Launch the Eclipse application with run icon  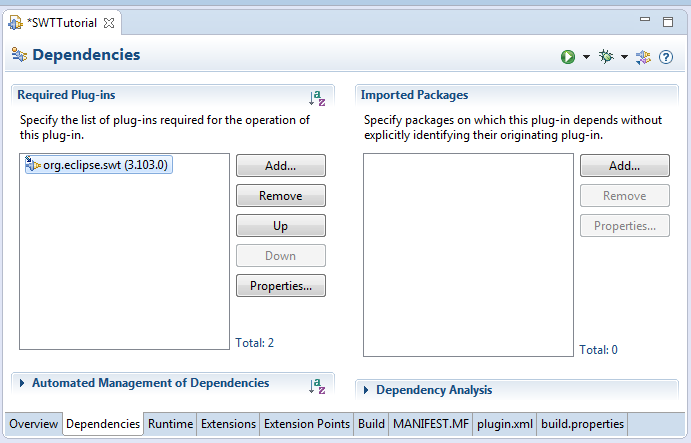pos(568,57)
